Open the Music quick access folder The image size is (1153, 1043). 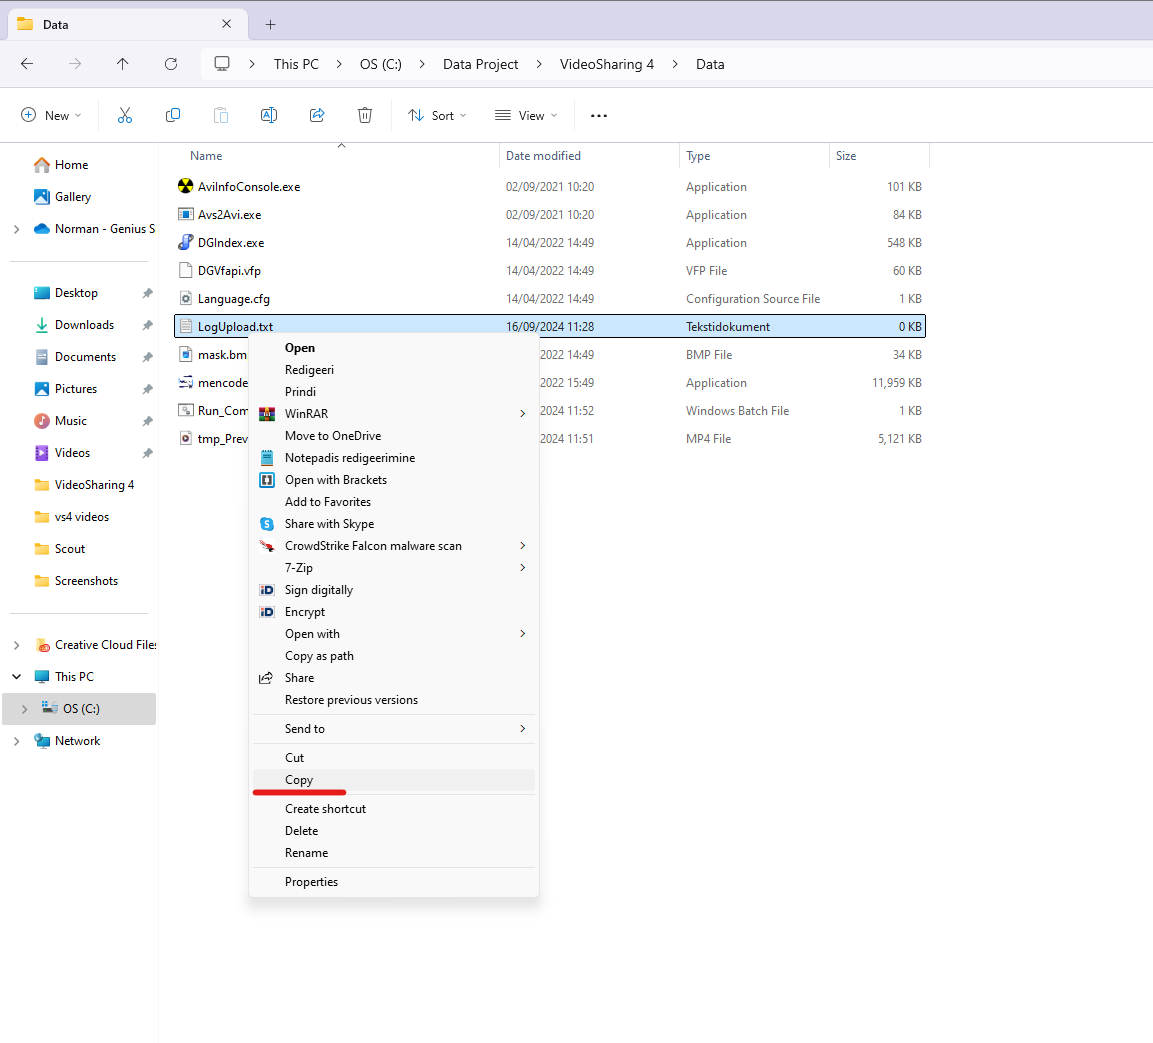(71, 421)
